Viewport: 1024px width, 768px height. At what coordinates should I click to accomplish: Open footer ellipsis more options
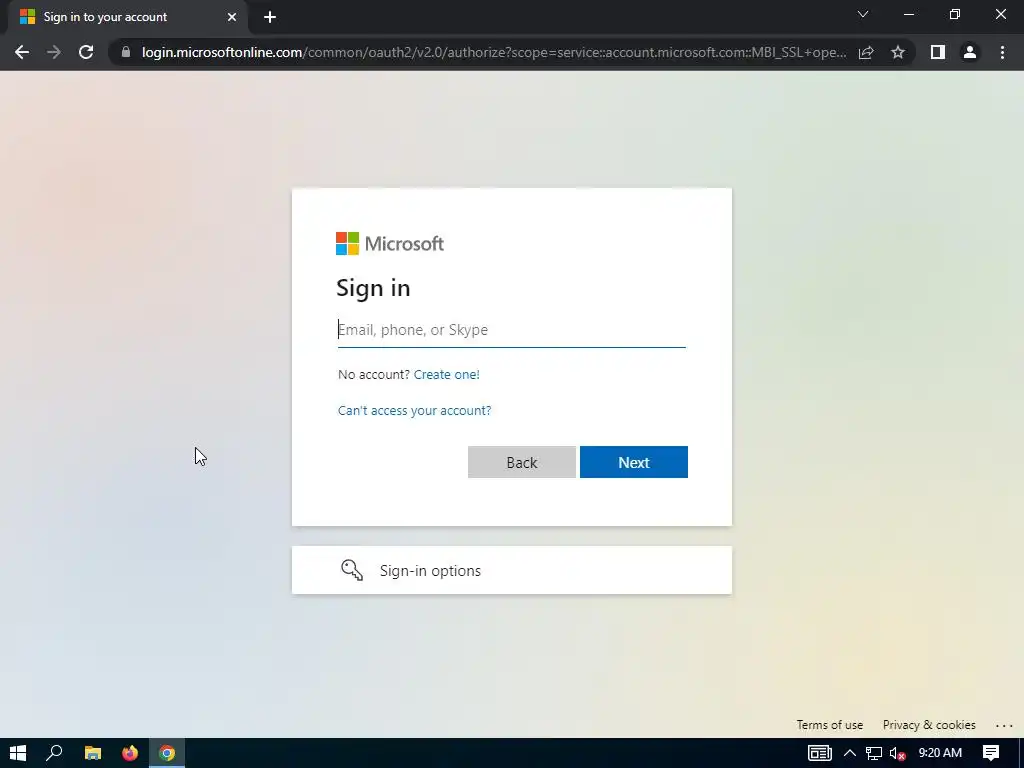1004,726
